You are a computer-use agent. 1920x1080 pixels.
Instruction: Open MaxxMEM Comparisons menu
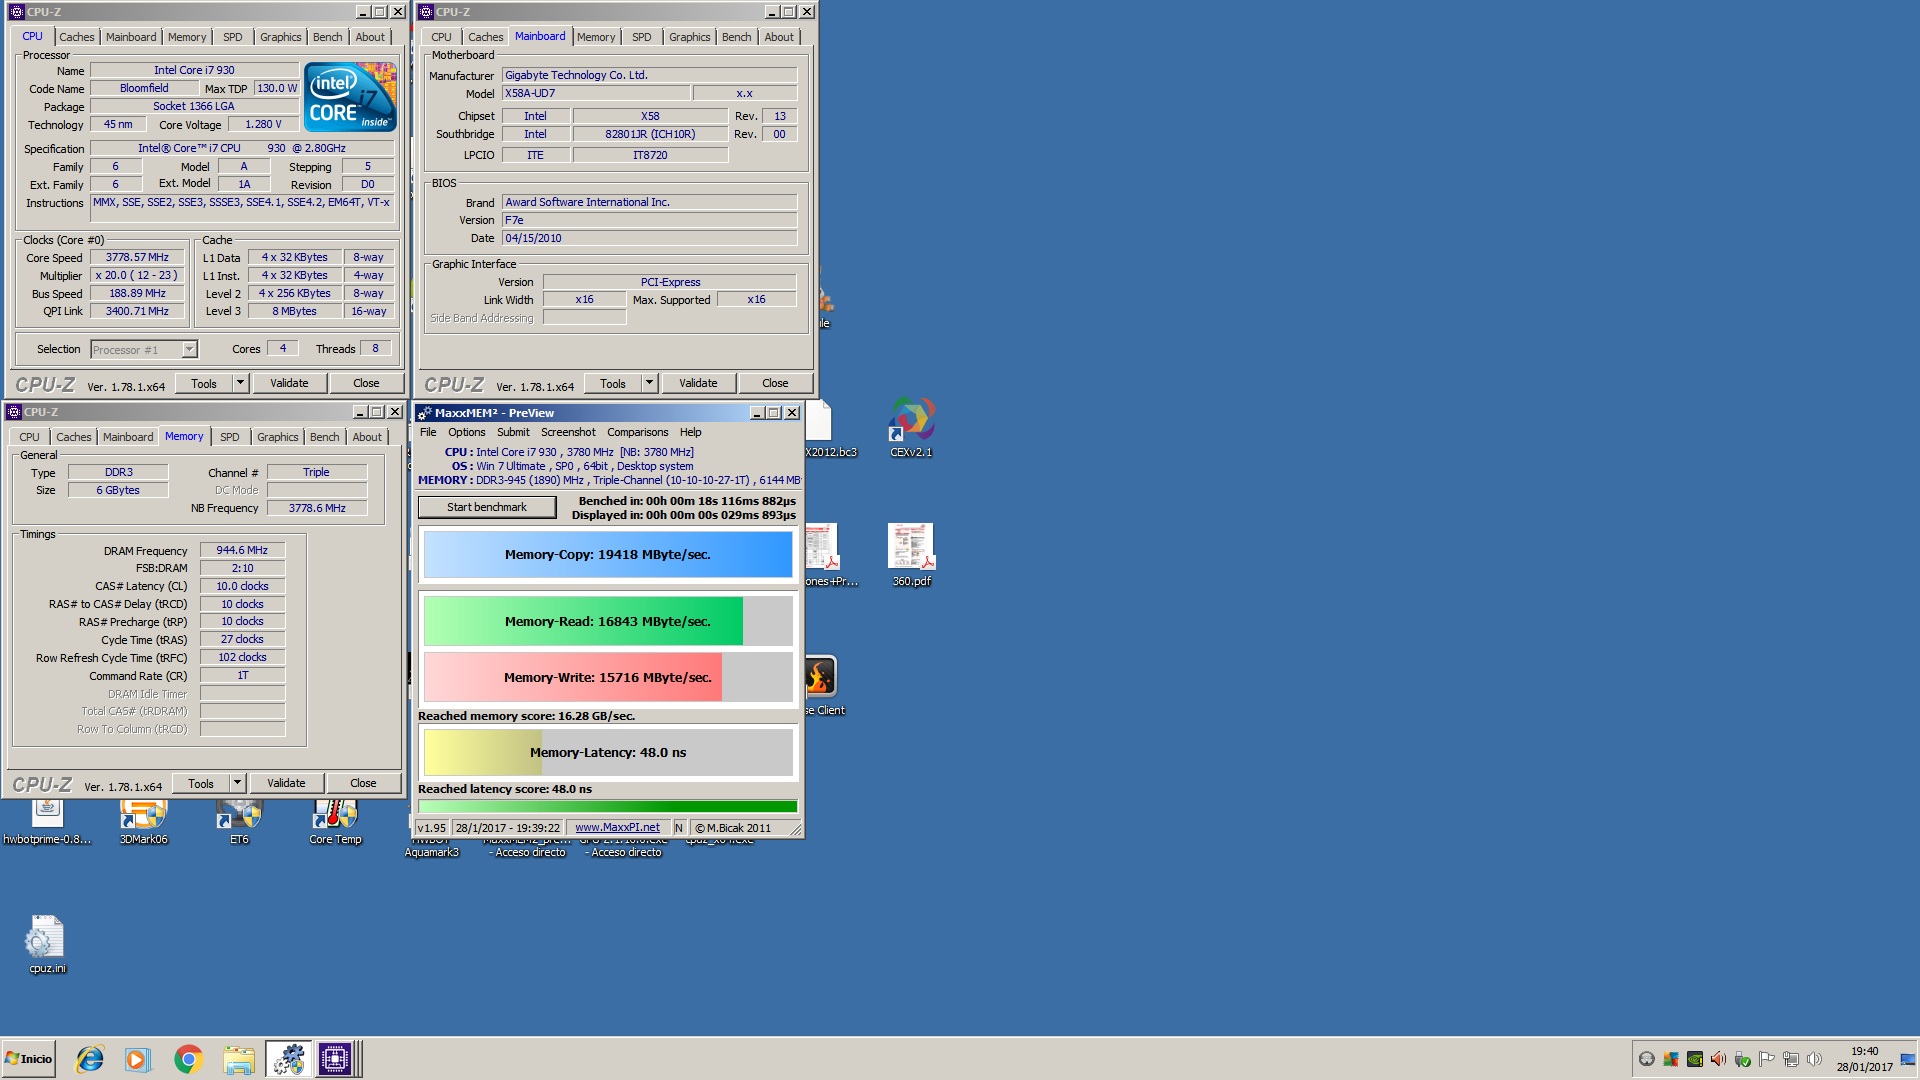[x=637, y=432]
